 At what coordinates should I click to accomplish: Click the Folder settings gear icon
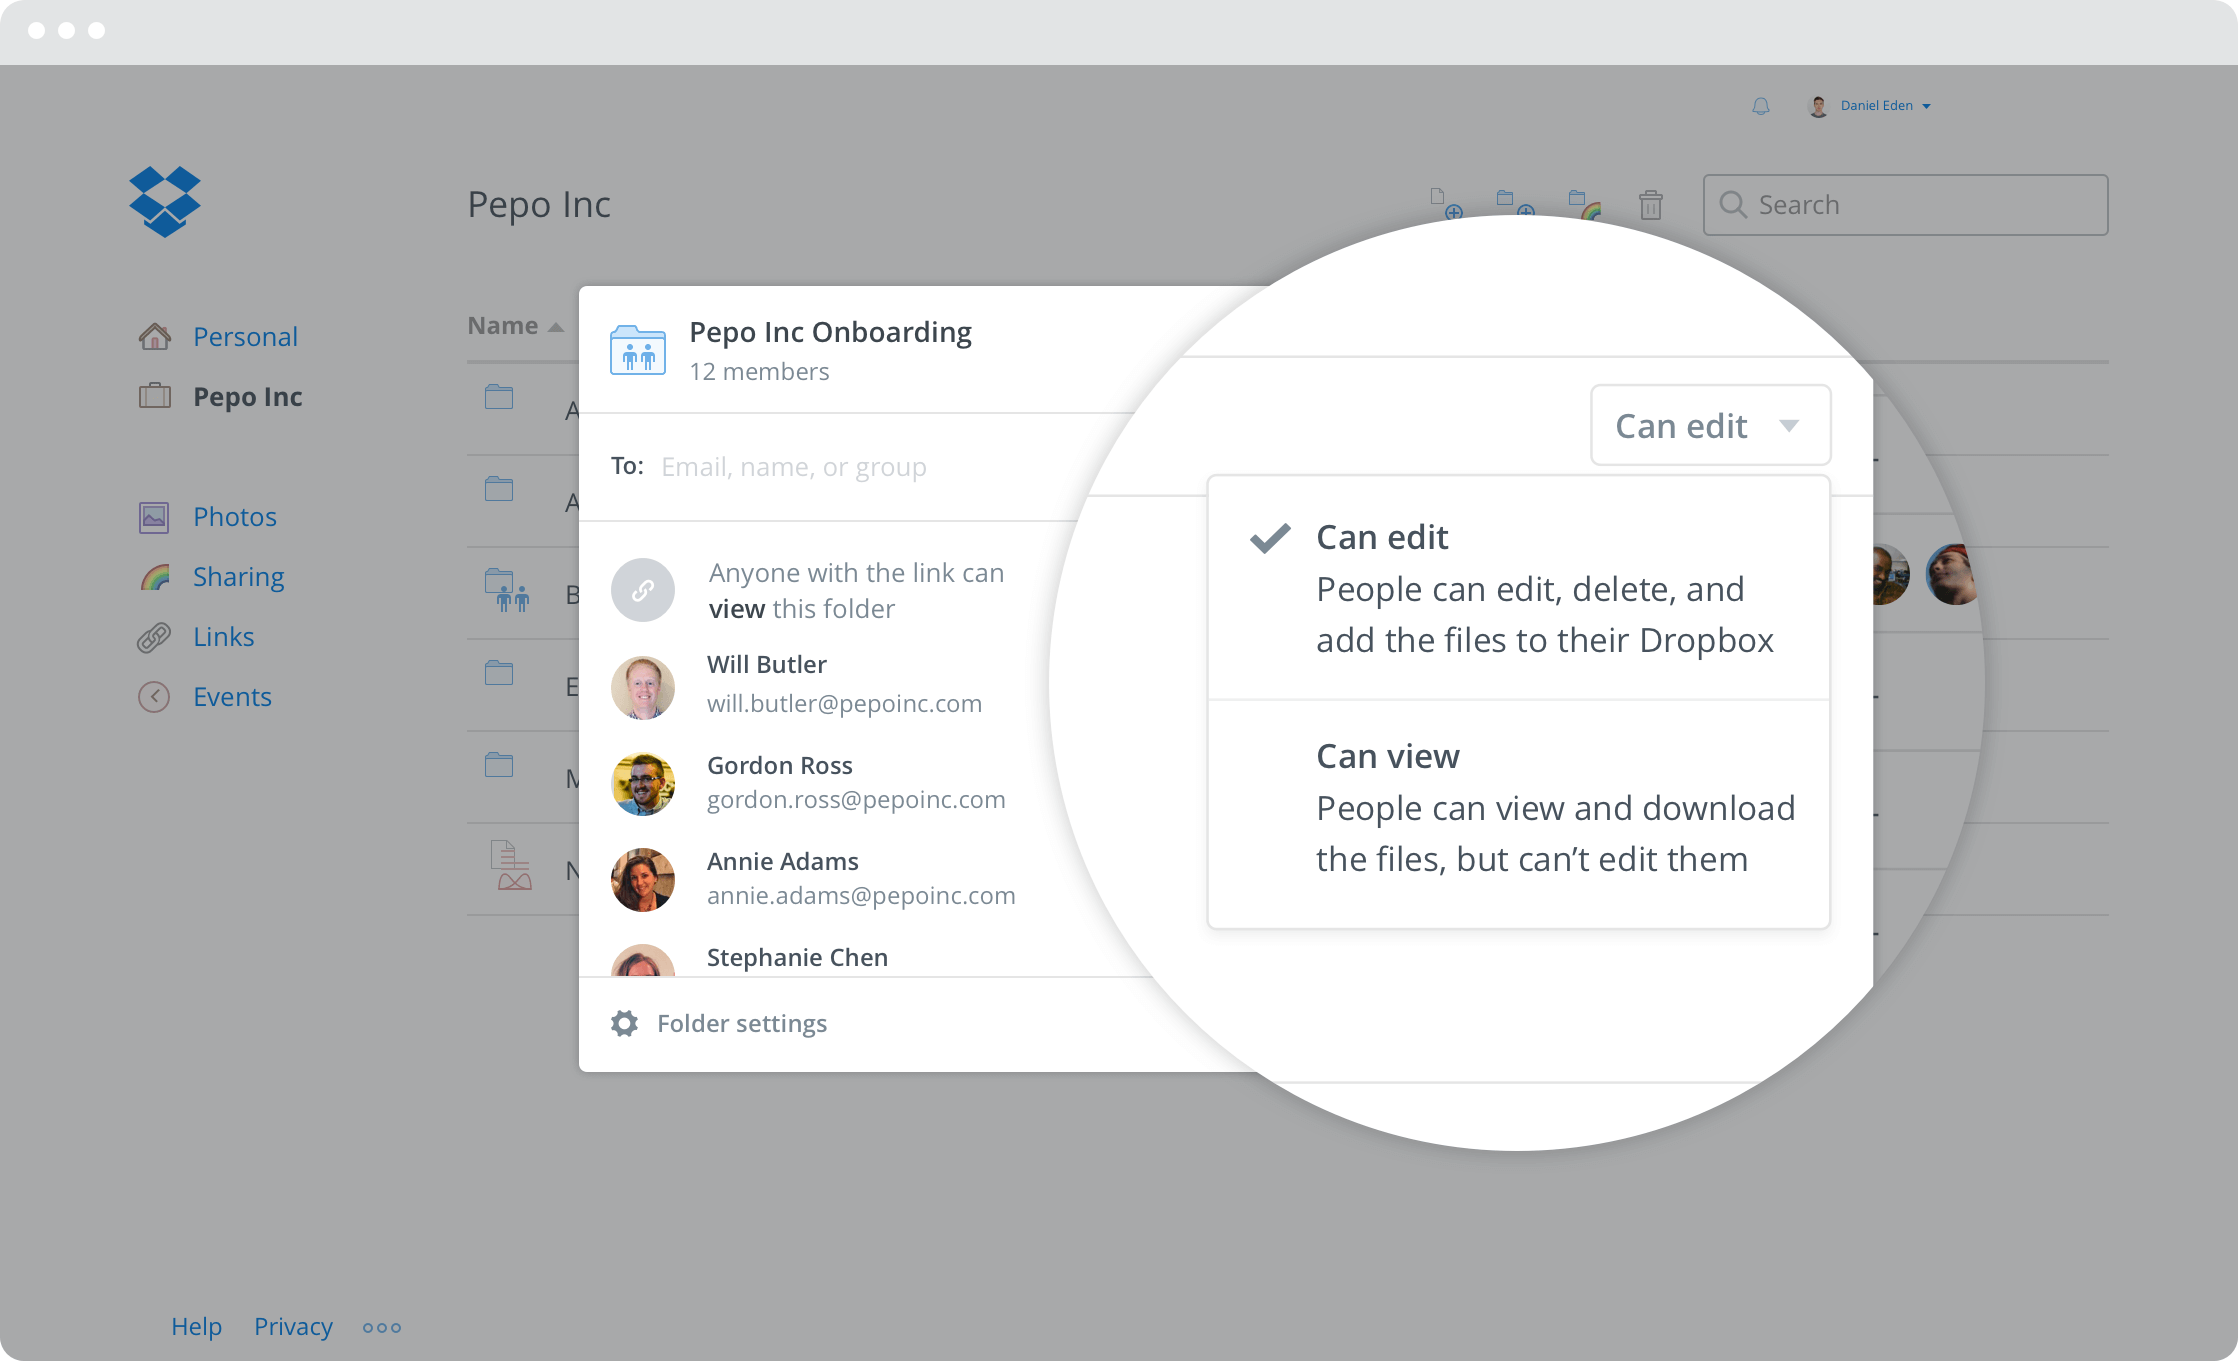pos(625,1023)
